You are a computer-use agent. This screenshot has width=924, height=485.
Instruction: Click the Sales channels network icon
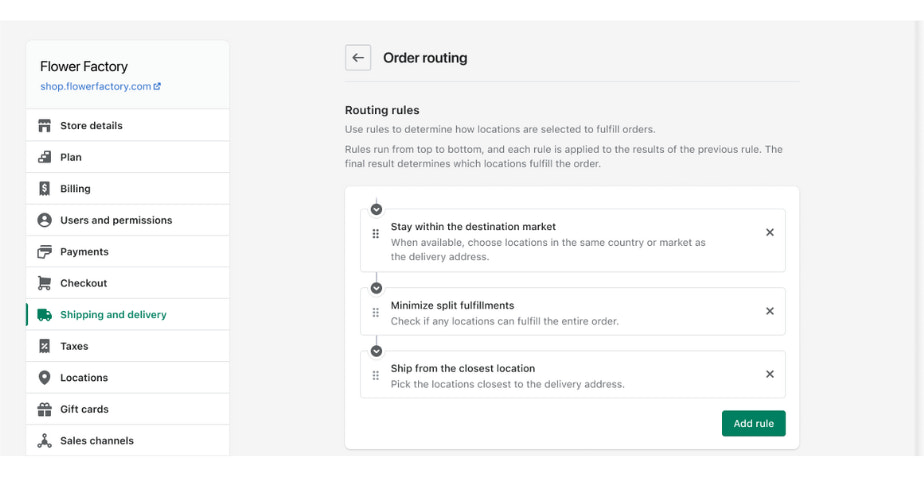[x=44, y=441]
